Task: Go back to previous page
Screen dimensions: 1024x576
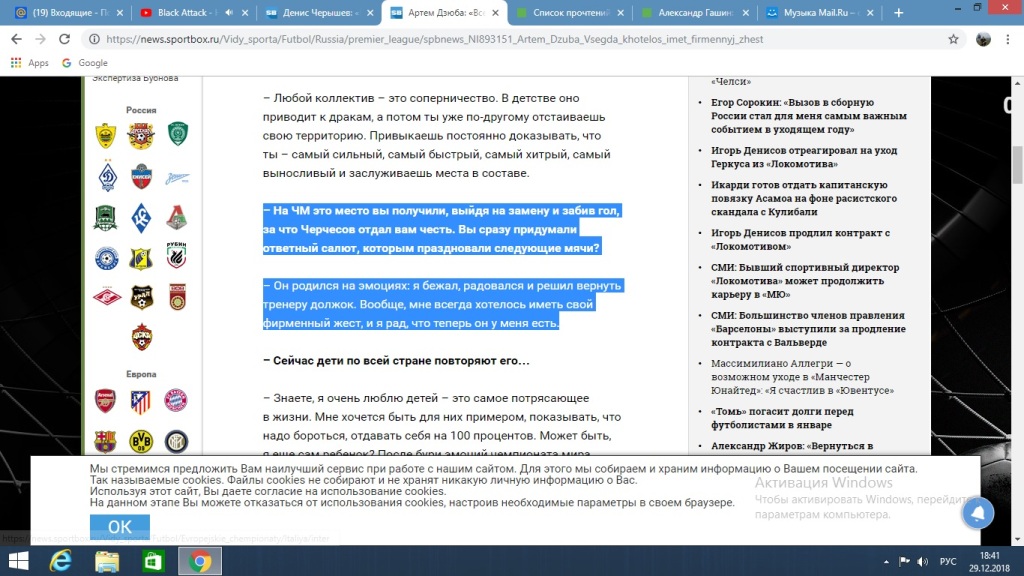Action: [16, 39]
